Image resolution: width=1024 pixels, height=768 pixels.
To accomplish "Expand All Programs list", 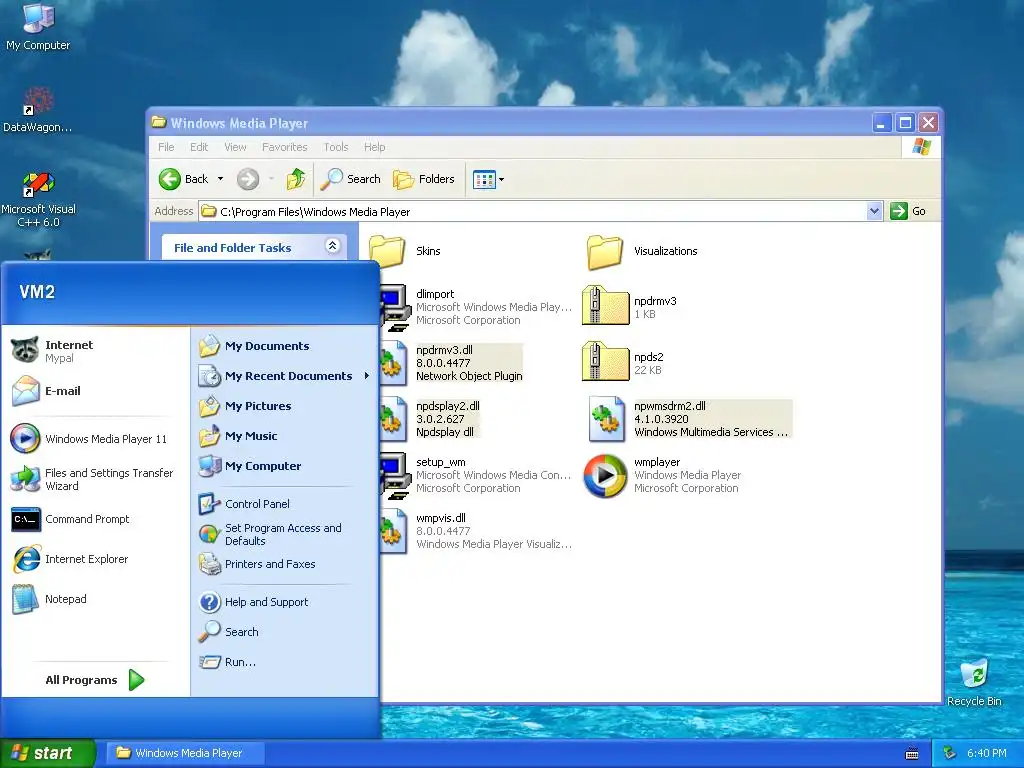I will (x=95, y=680).
